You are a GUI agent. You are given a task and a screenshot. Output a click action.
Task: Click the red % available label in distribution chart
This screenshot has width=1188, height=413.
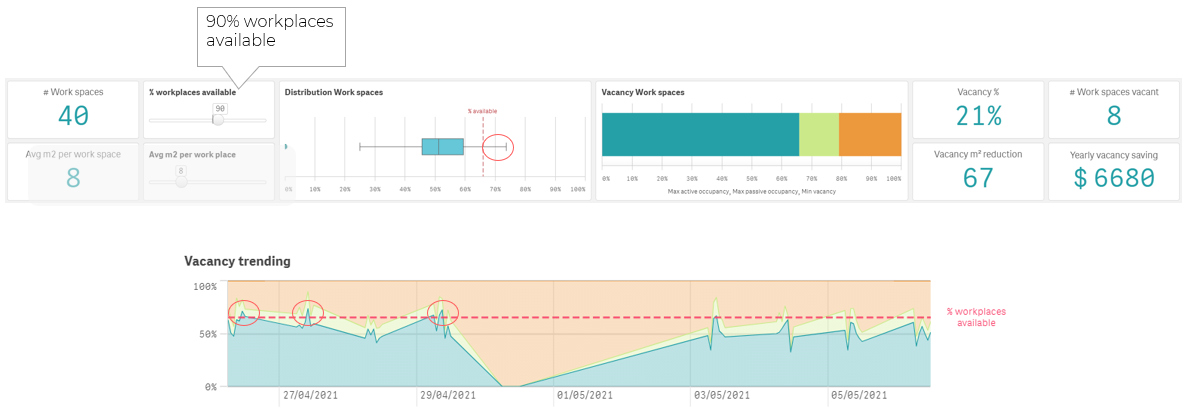482,111
